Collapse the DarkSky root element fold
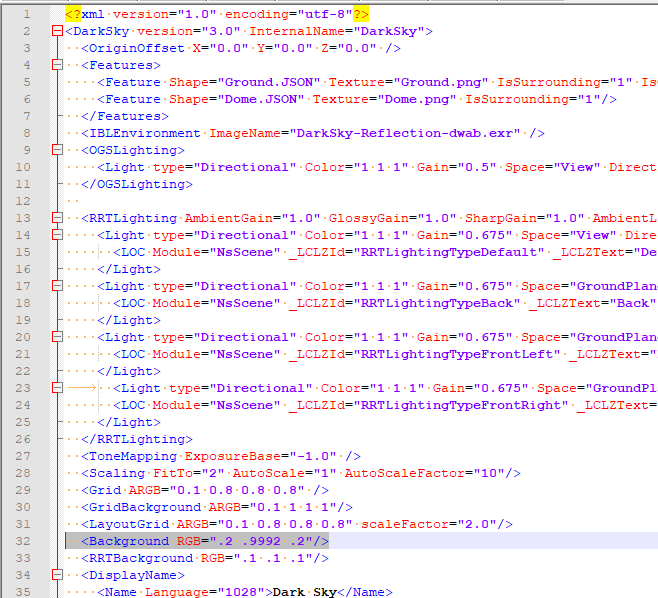This screenshot has height=598, width=658. (56, 31)
